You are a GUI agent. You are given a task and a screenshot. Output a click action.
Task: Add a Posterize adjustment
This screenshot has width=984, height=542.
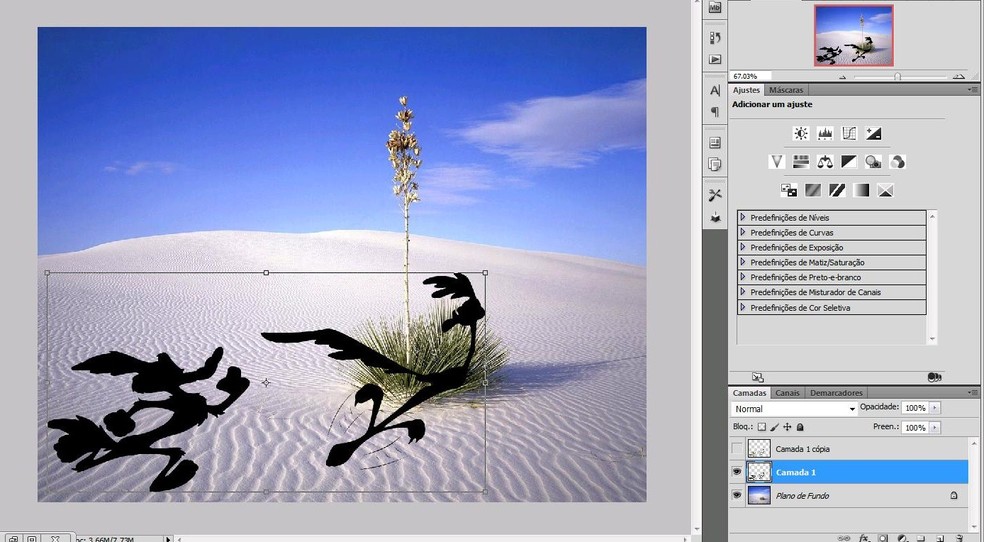[813, 190]
